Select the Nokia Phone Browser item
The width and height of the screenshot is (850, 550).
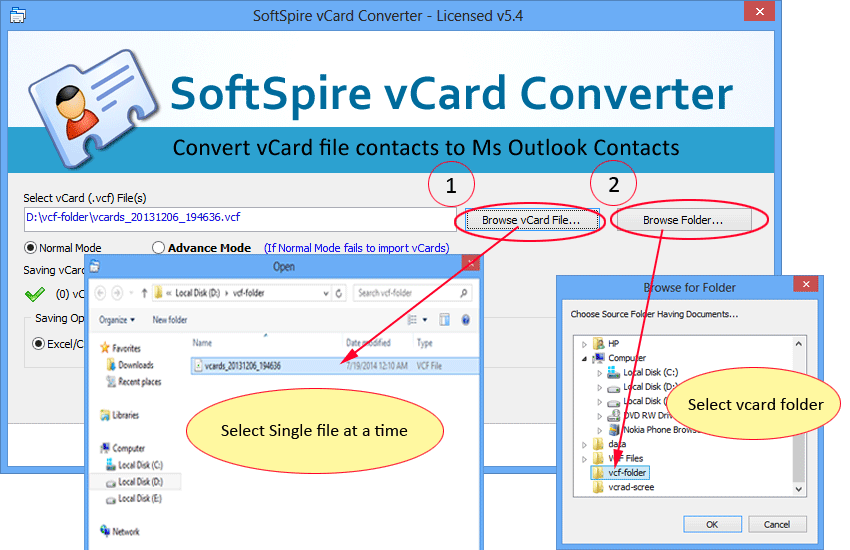point(653,429)
